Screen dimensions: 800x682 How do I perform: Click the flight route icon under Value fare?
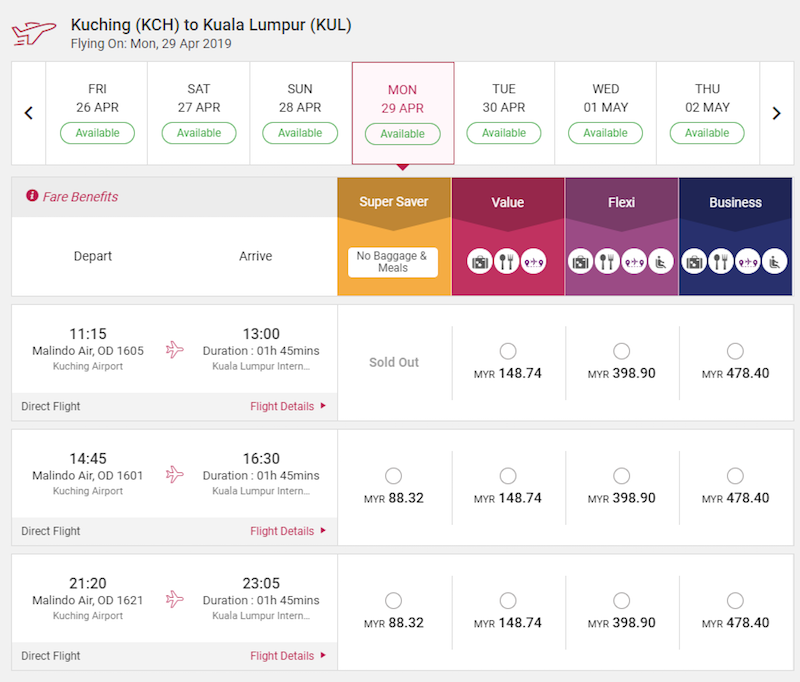click(x=534, y=262)
